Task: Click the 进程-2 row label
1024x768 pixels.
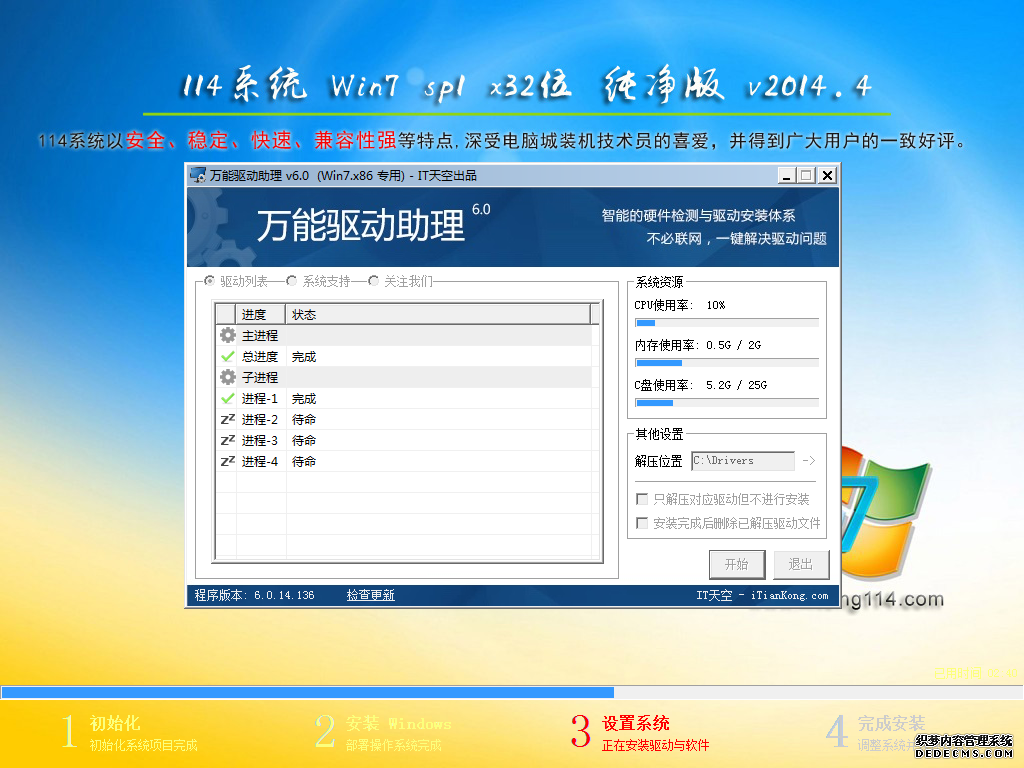Action: point(260,419)
